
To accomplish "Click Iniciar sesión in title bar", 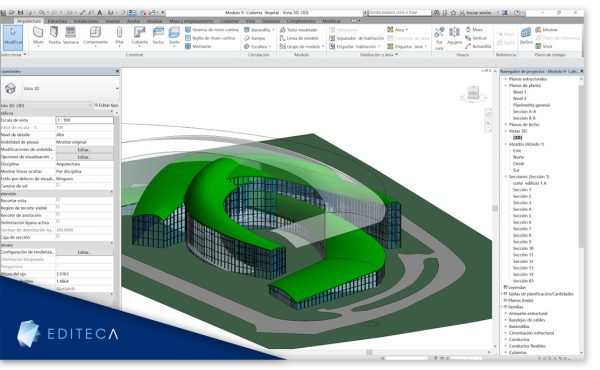I will 478,13.
